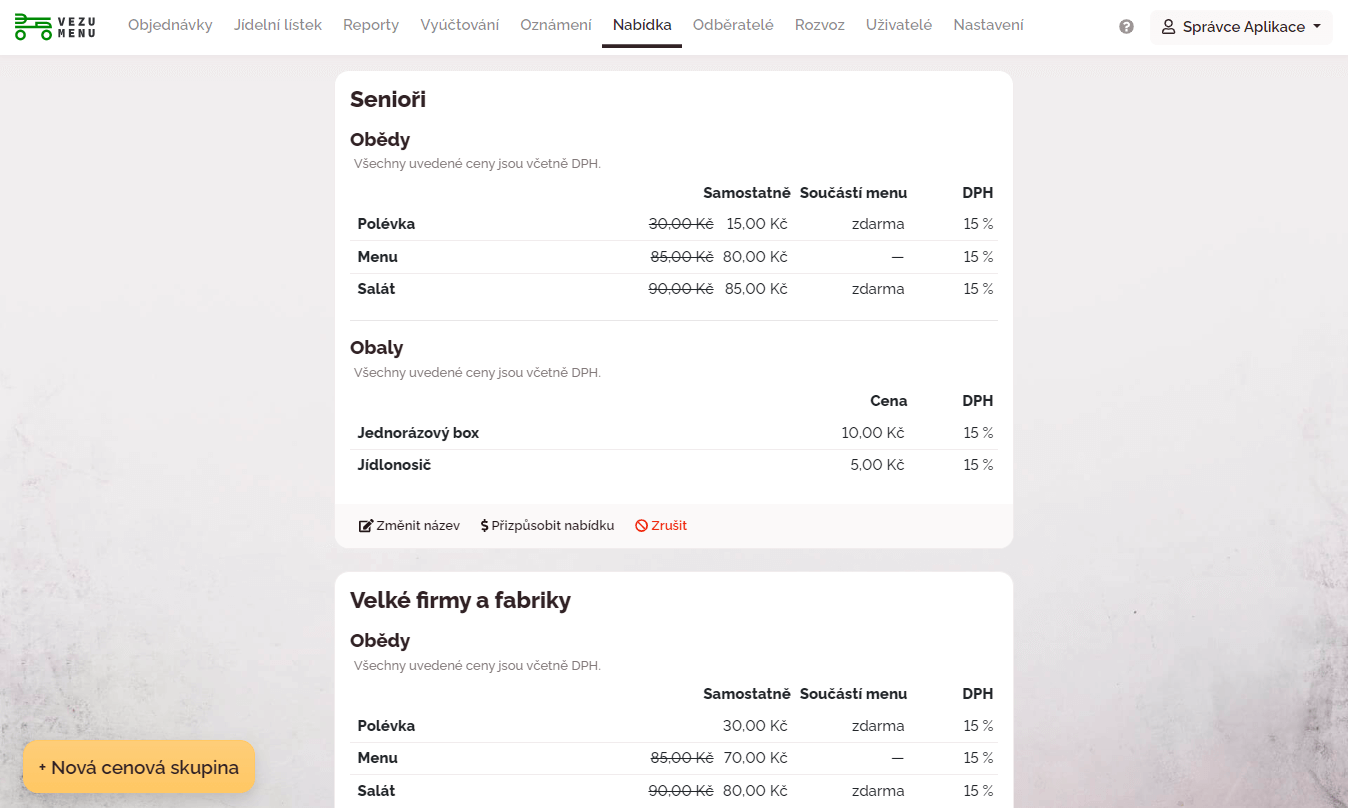Go to Uživatelé tab
The height and width of the screenshot is (808, 1348).
pos(899,25)
